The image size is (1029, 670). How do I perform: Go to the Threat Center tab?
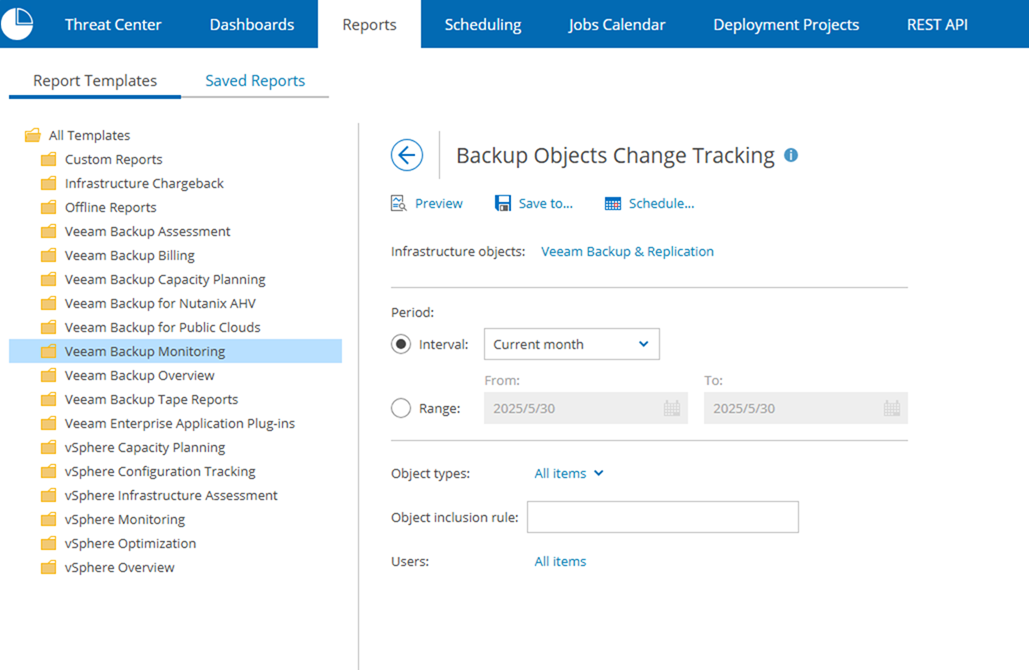(x=113, y=24)
